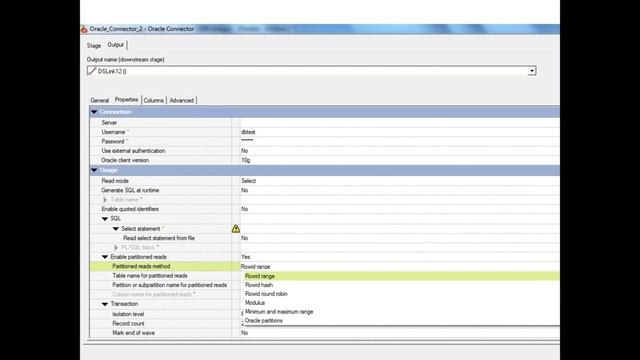Click the Use external authentication No value
This screenshot has width=640, height=360.
244,151
